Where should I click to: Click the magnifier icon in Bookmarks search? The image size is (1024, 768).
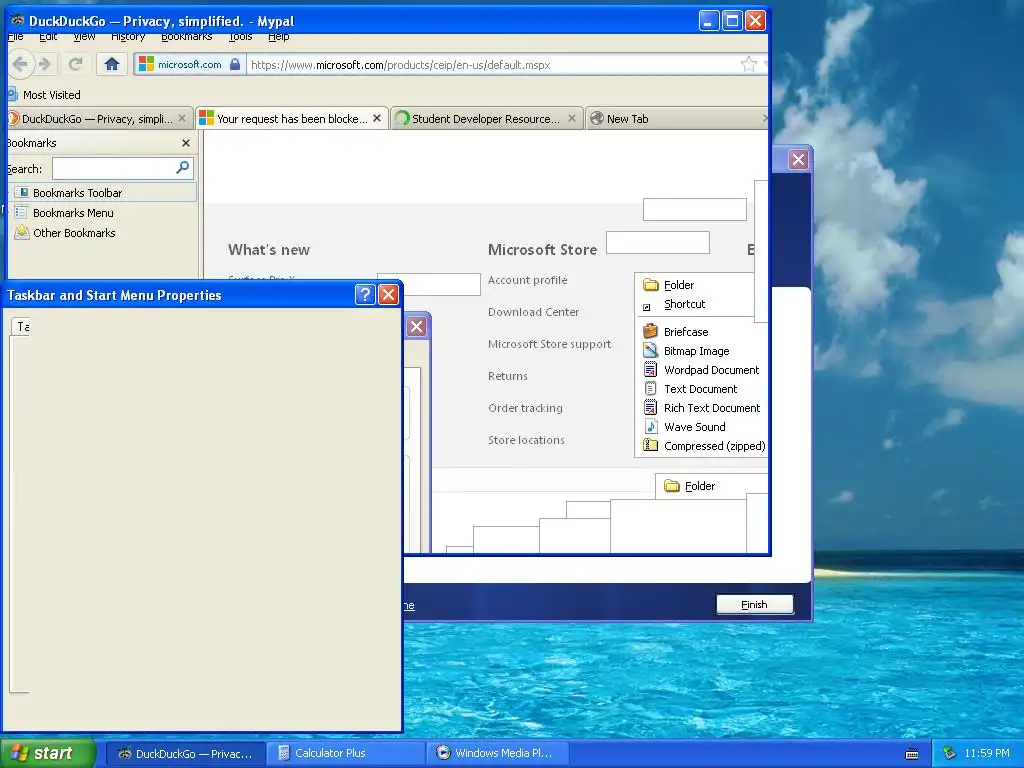coord(183,168)
